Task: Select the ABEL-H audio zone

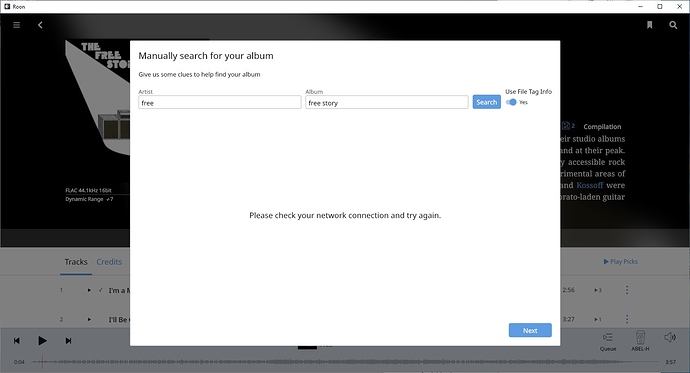Action: click(x=640, y=341)
